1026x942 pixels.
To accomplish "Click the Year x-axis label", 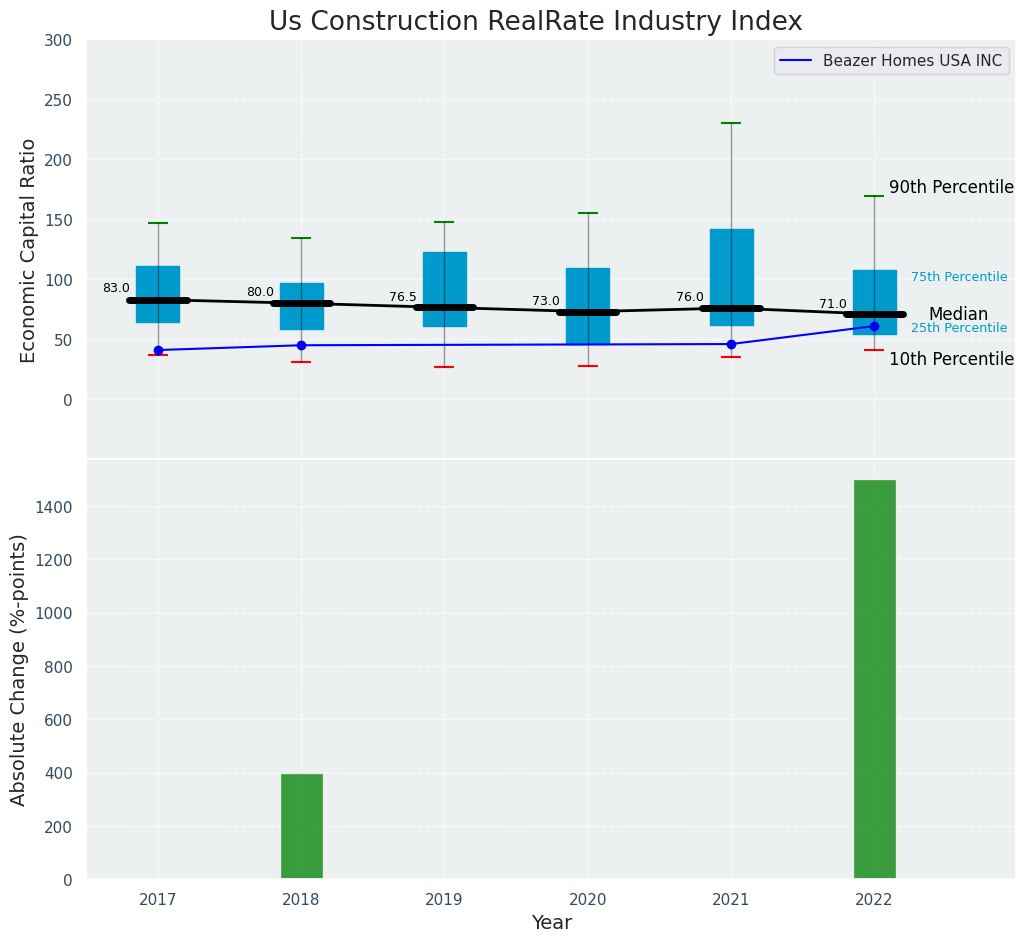I will click(x=551, y=923).
